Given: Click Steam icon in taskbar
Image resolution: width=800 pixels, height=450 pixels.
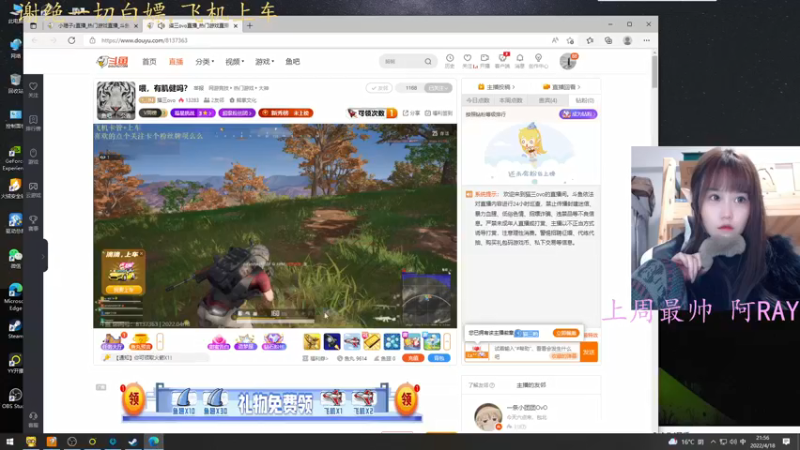Looking at the screenshot, I should [133, 441].
